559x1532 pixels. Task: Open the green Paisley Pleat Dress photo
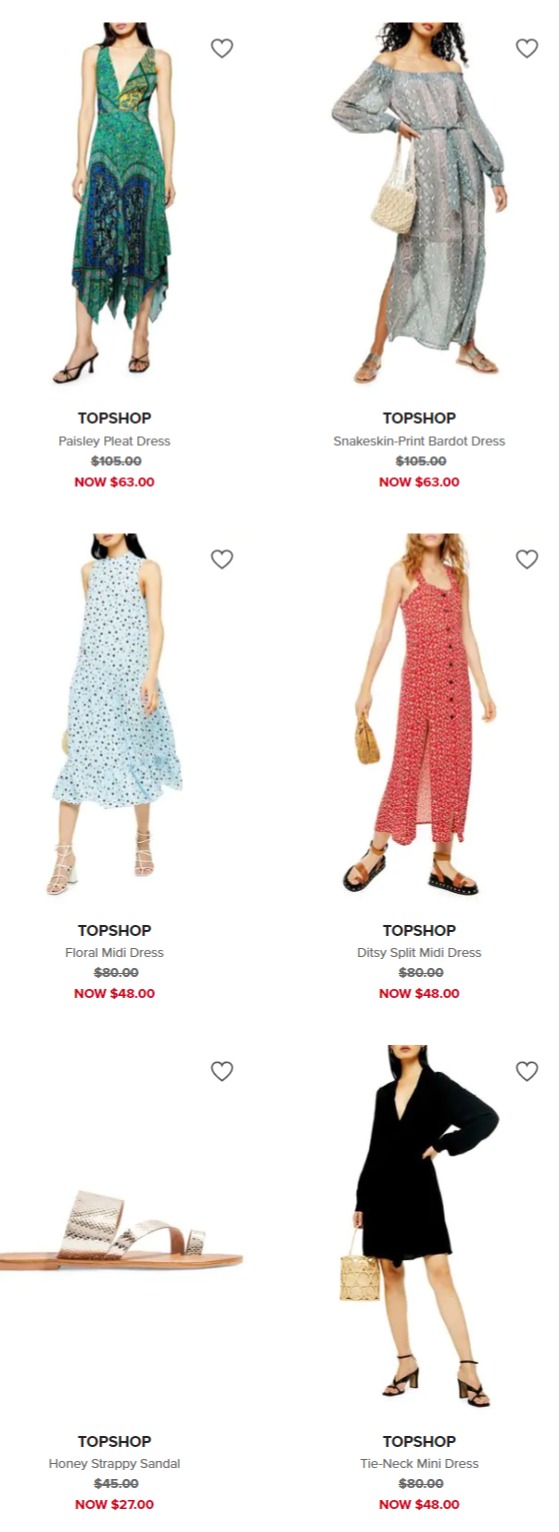(x=115, y=205)
